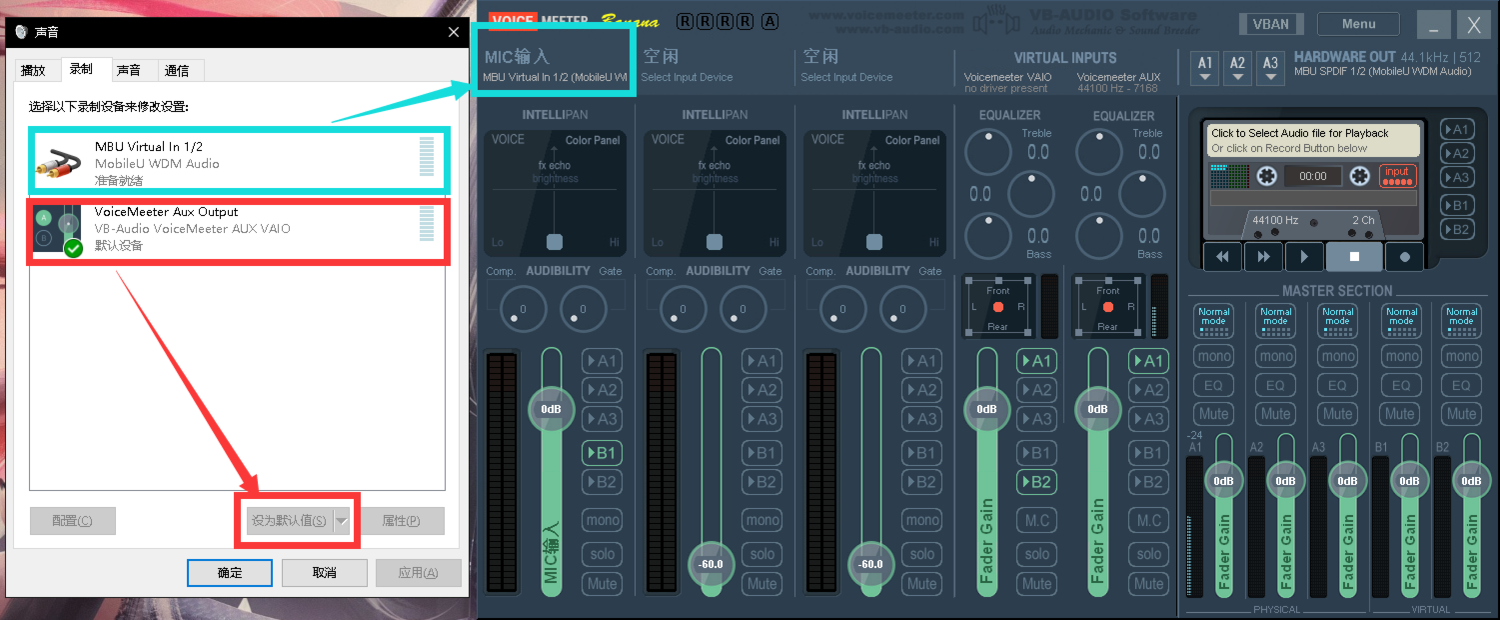Click the cassette record button

(1404, 257)
